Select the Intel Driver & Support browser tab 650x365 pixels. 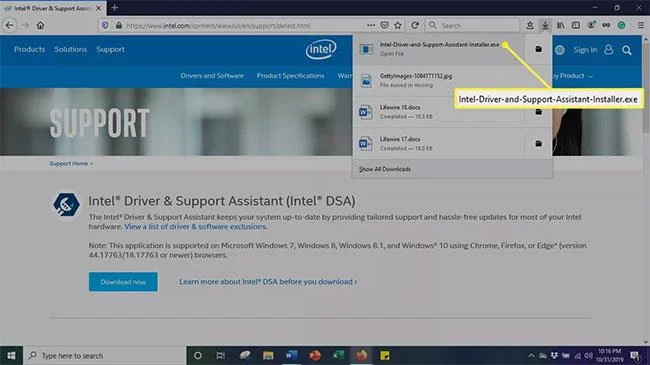click(x=52, y=8)
